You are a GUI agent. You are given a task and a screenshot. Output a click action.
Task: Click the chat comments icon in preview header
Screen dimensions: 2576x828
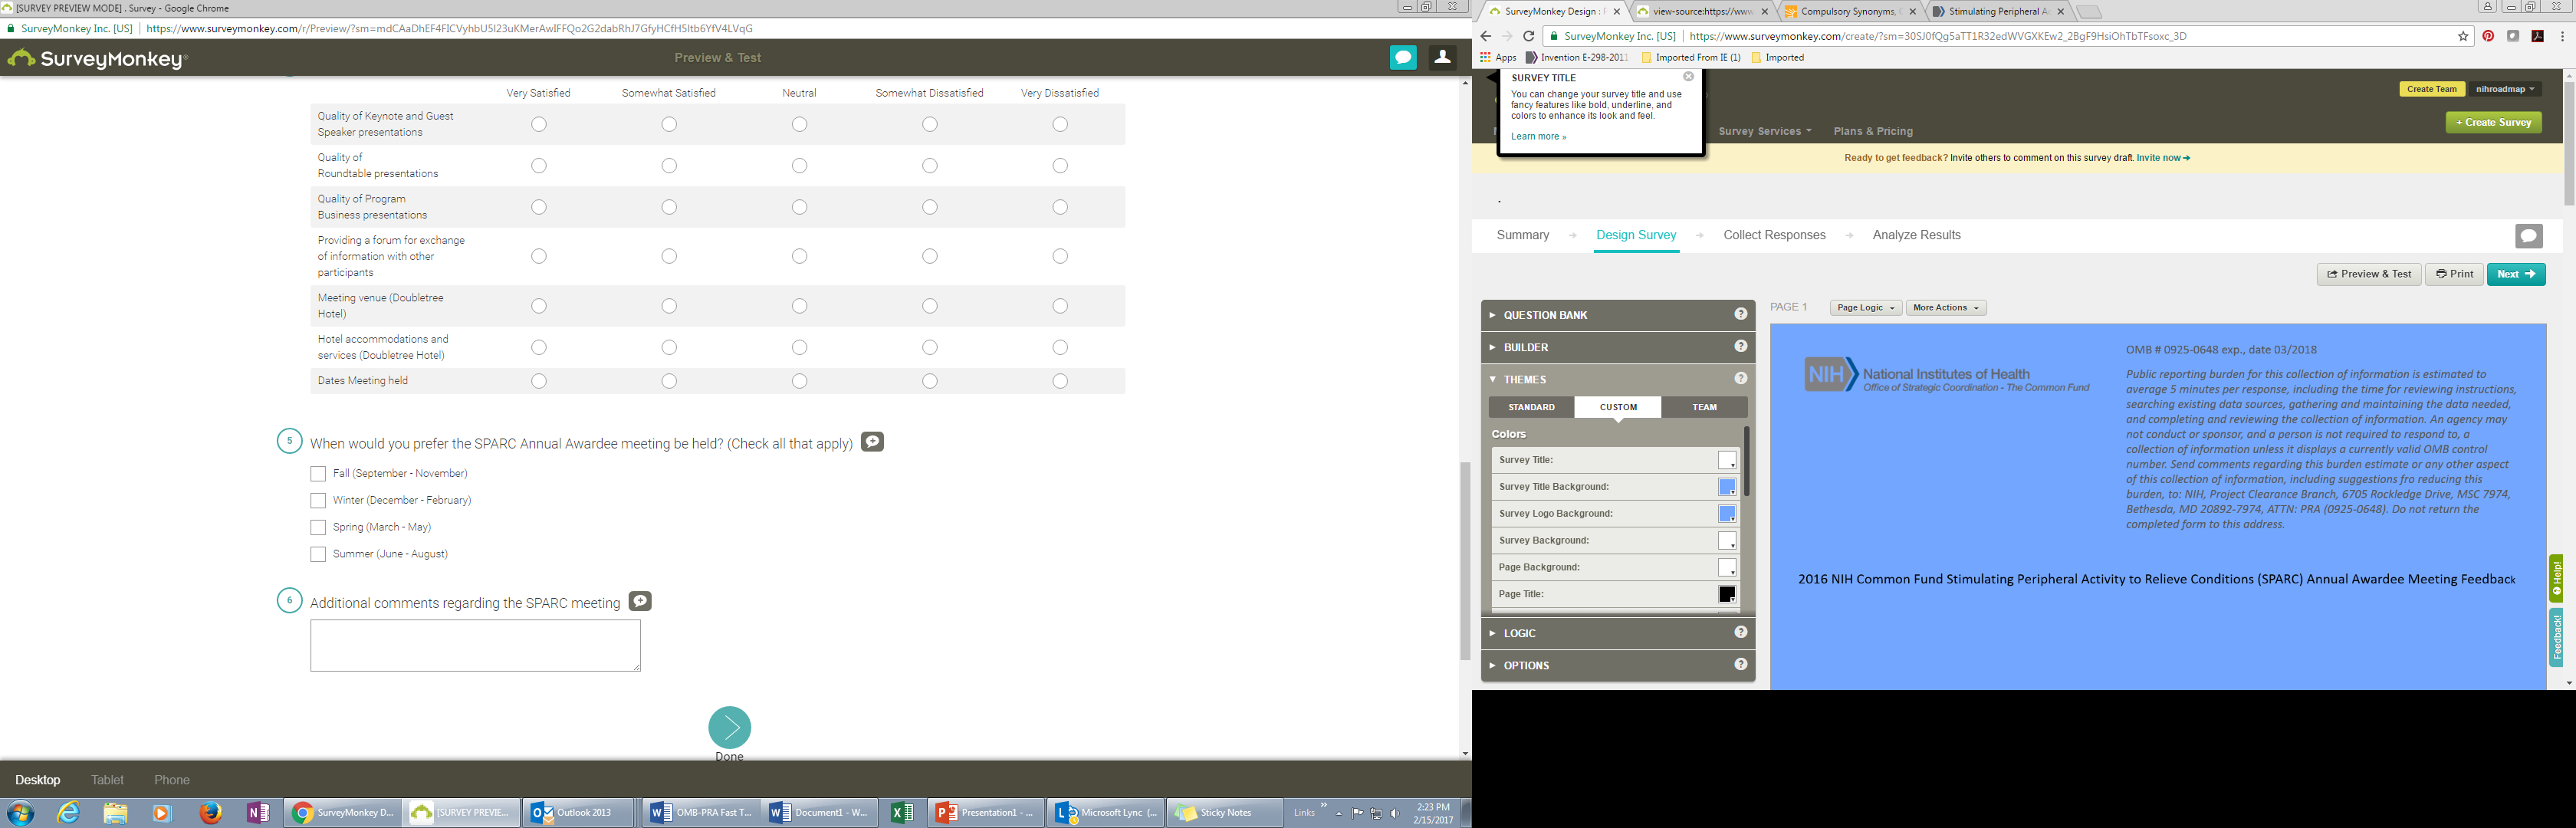pos(1403,58)
